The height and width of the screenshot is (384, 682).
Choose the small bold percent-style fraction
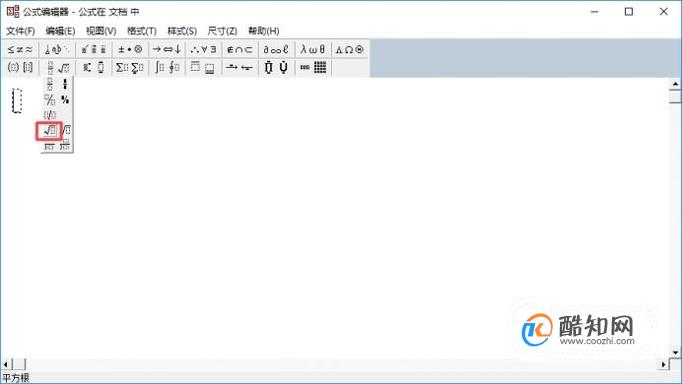click(65, 100)
